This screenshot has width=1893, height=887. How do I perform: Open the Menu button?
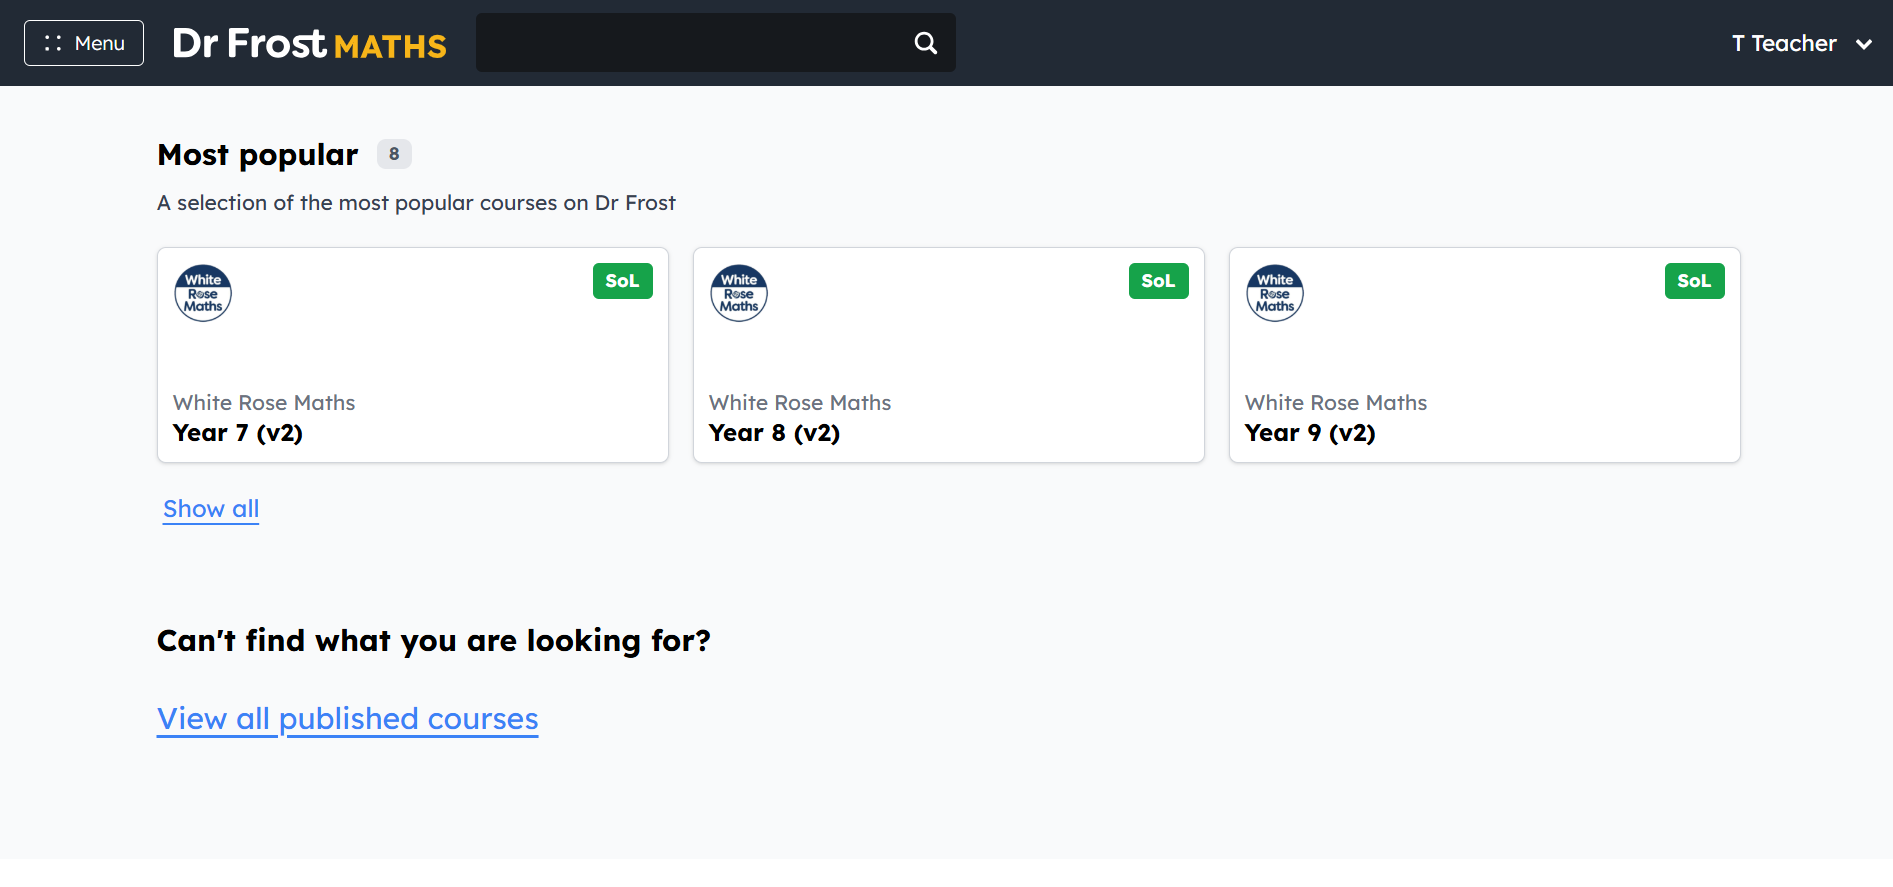[84, 43]
